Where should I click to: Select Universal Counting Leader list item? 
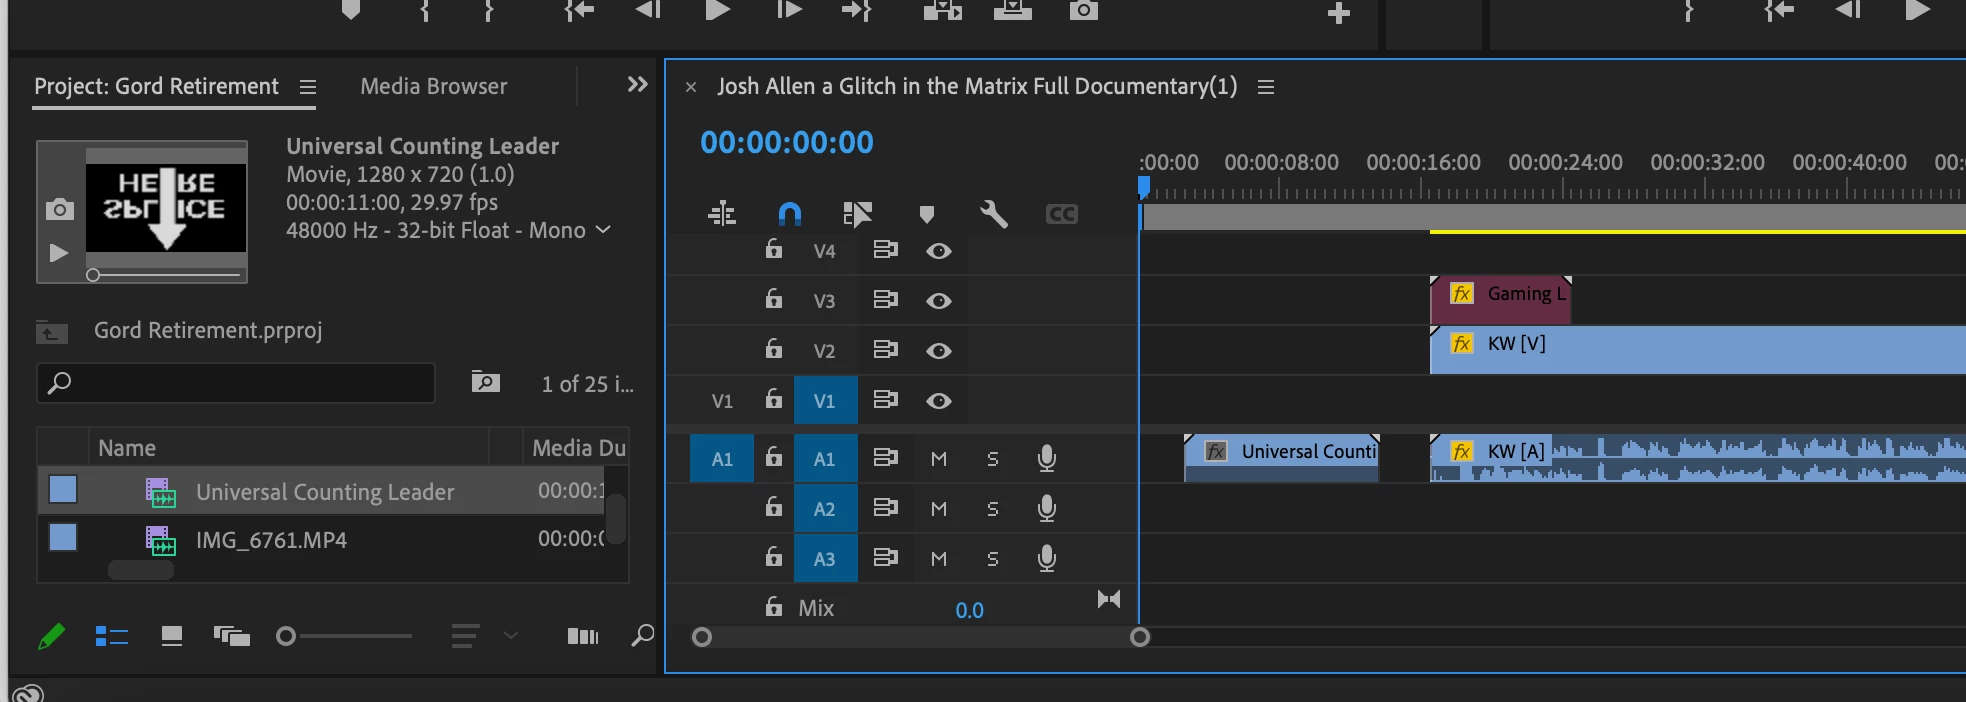coord(325,491)
